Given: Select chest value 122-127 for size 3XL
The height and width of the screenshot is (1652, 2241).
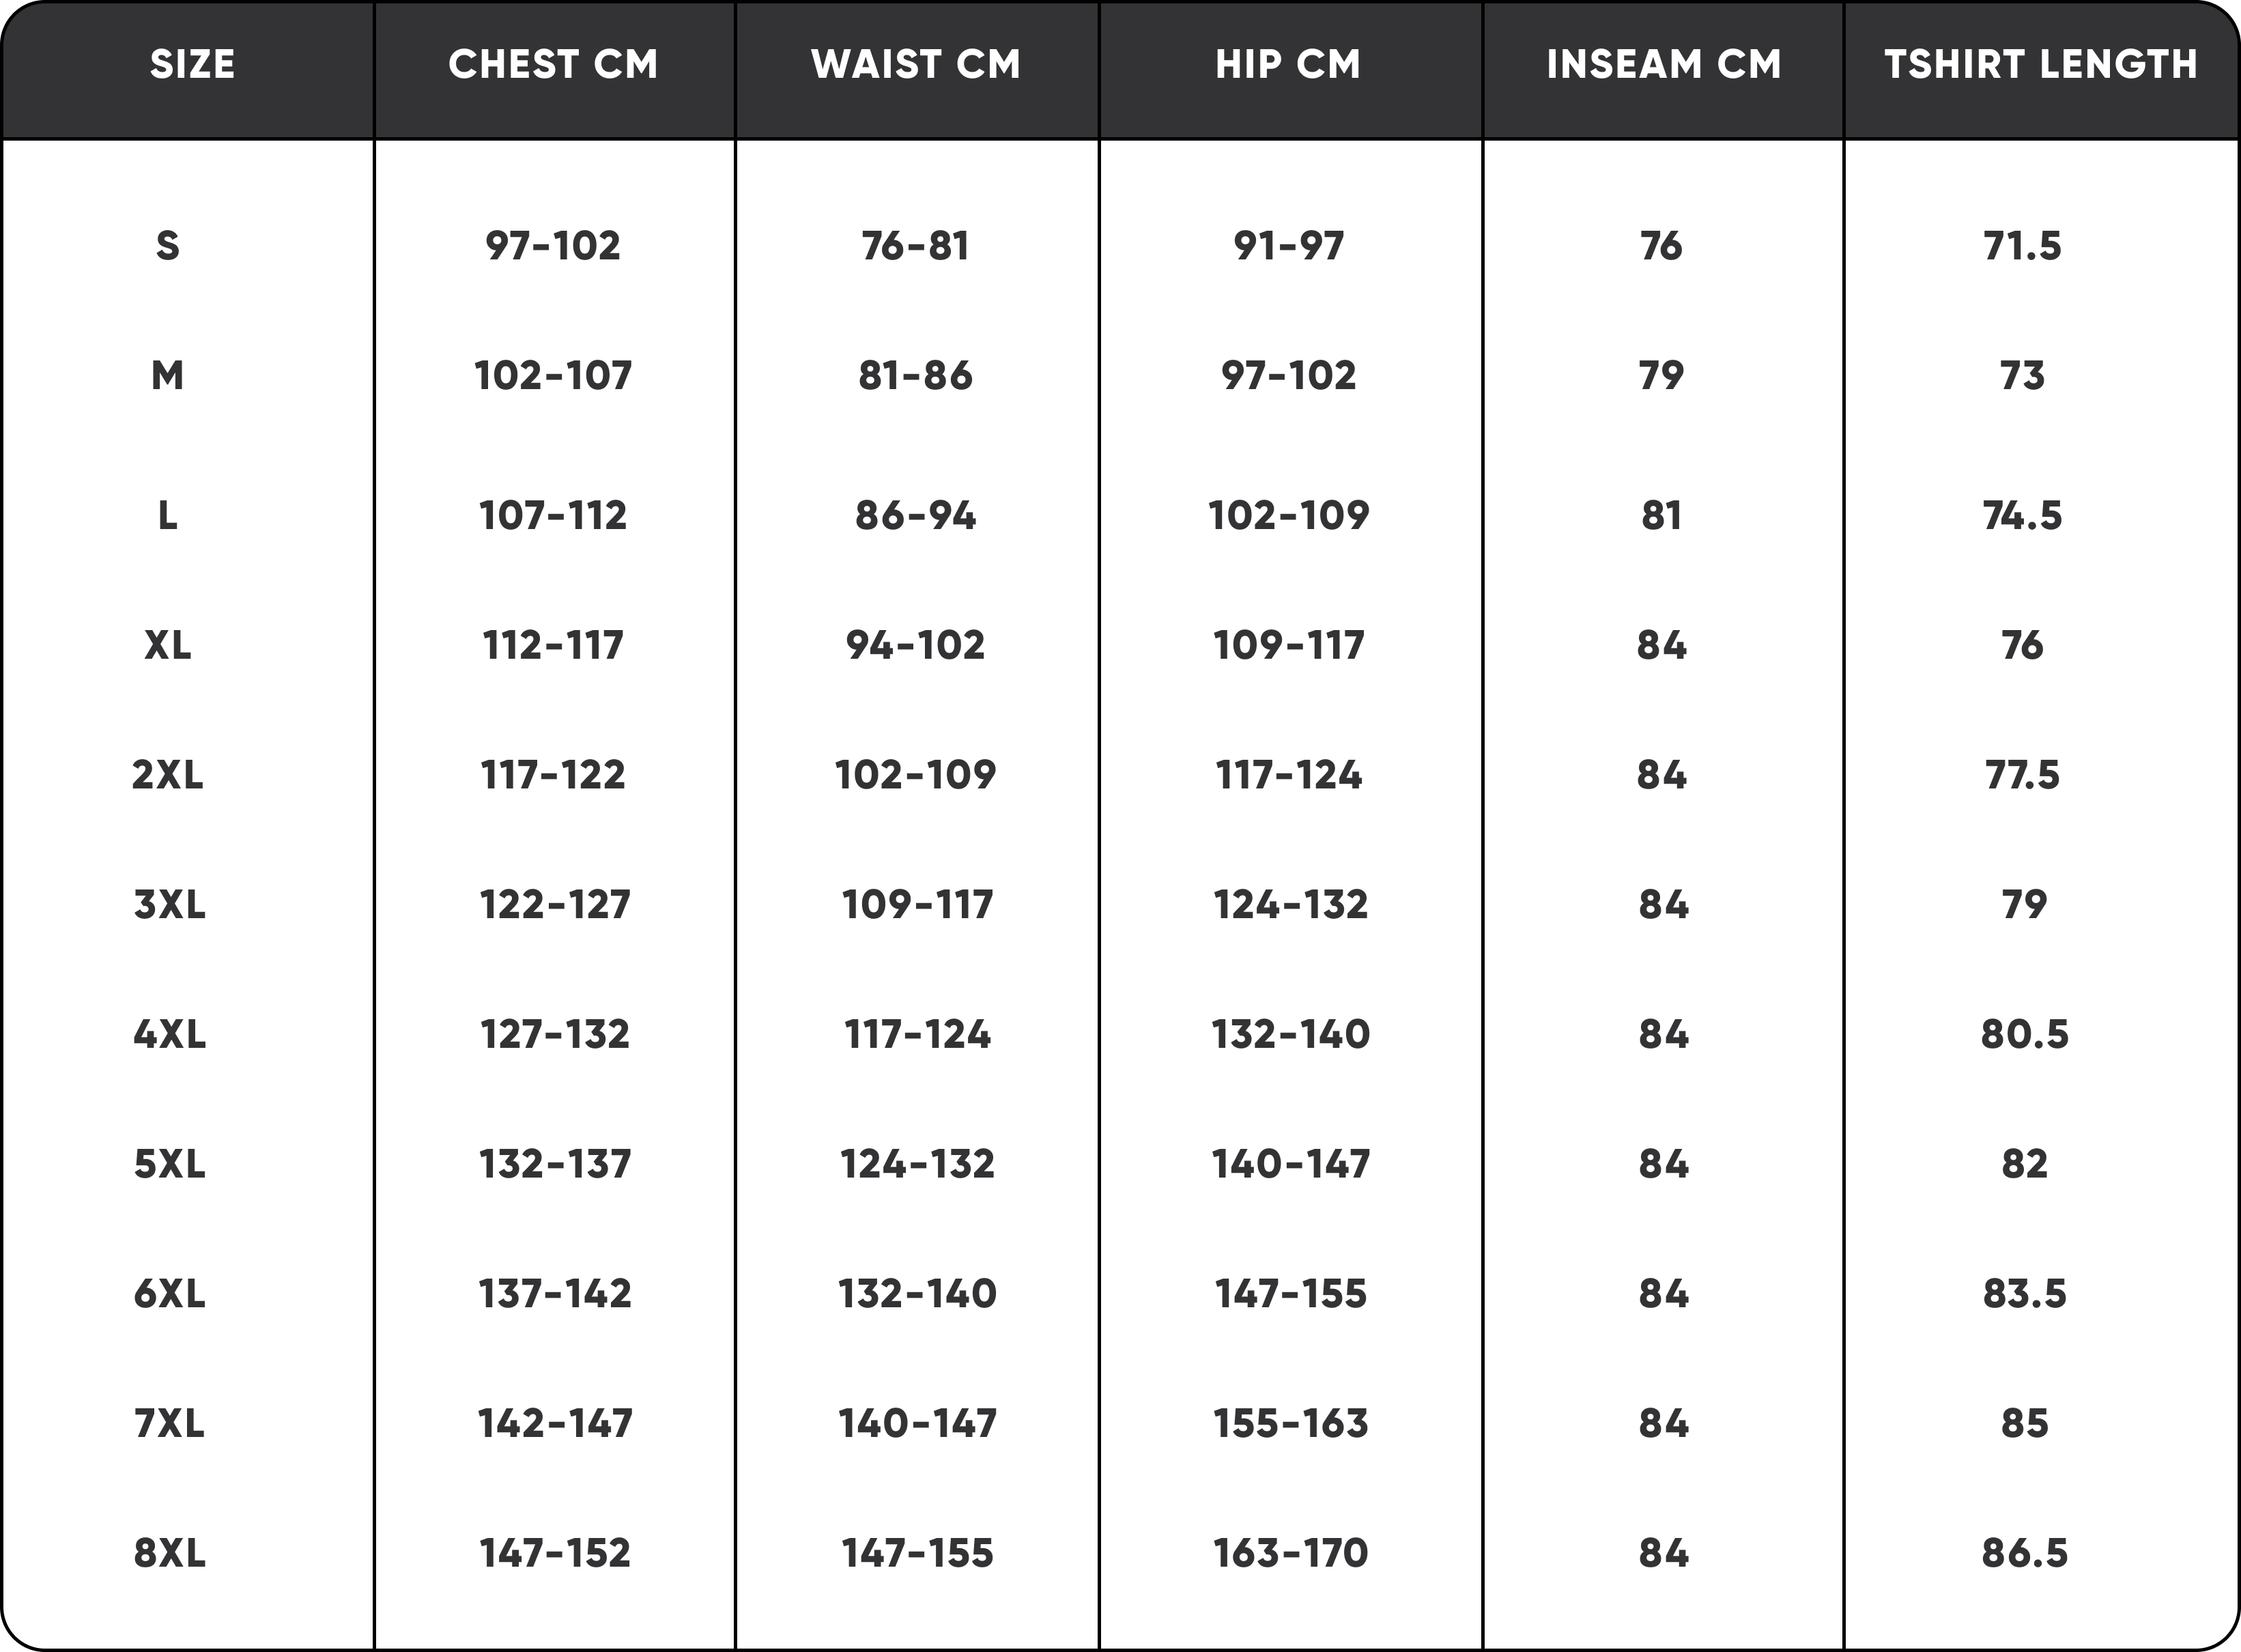Looking at the screenshot, I should (x=555, y=905).
